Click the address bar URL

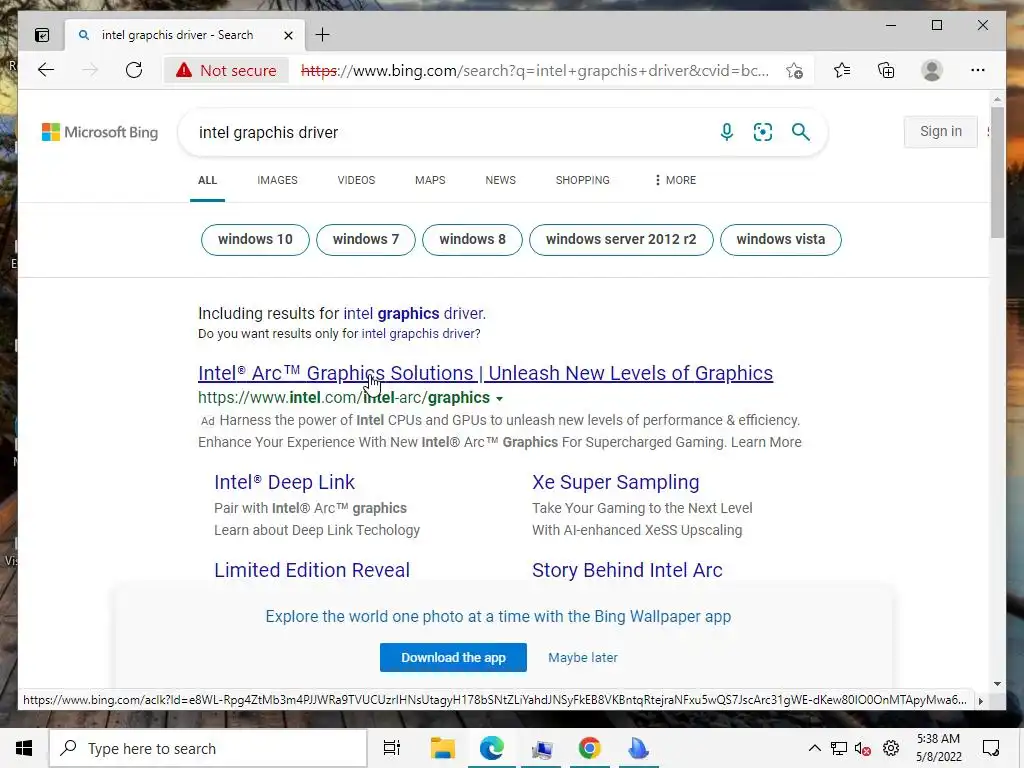click(x=534, y=71)
